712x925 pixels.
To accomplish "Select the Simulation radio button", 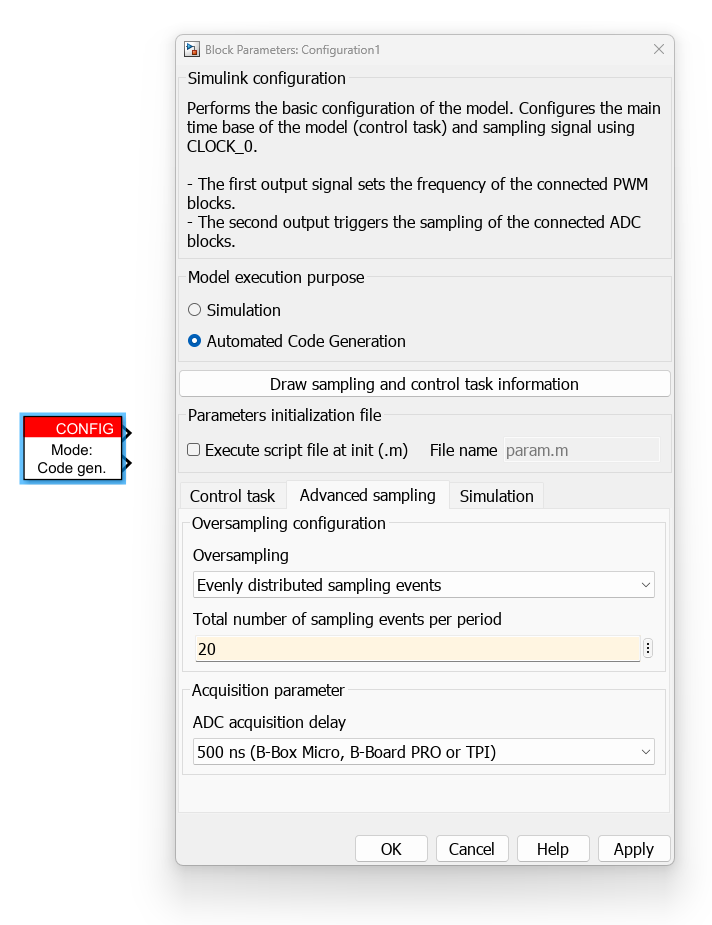I will [194, 310].
